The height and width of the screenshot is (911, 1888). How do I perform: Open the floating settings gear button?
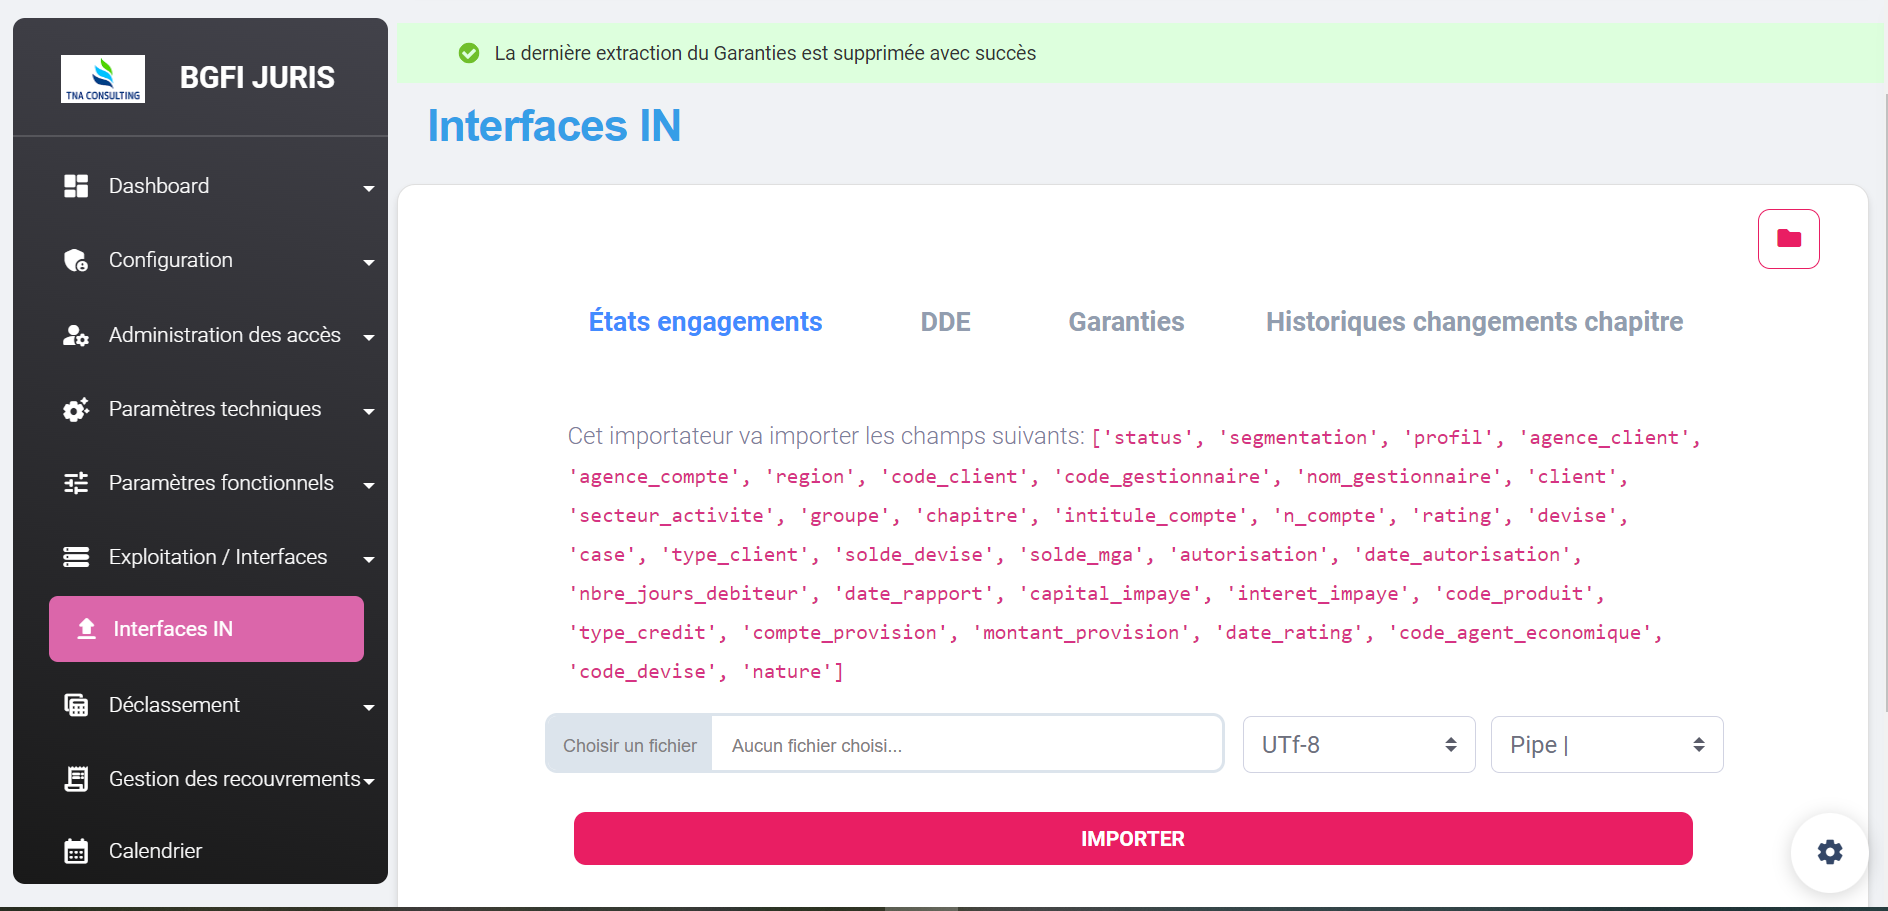(1829, 852)
